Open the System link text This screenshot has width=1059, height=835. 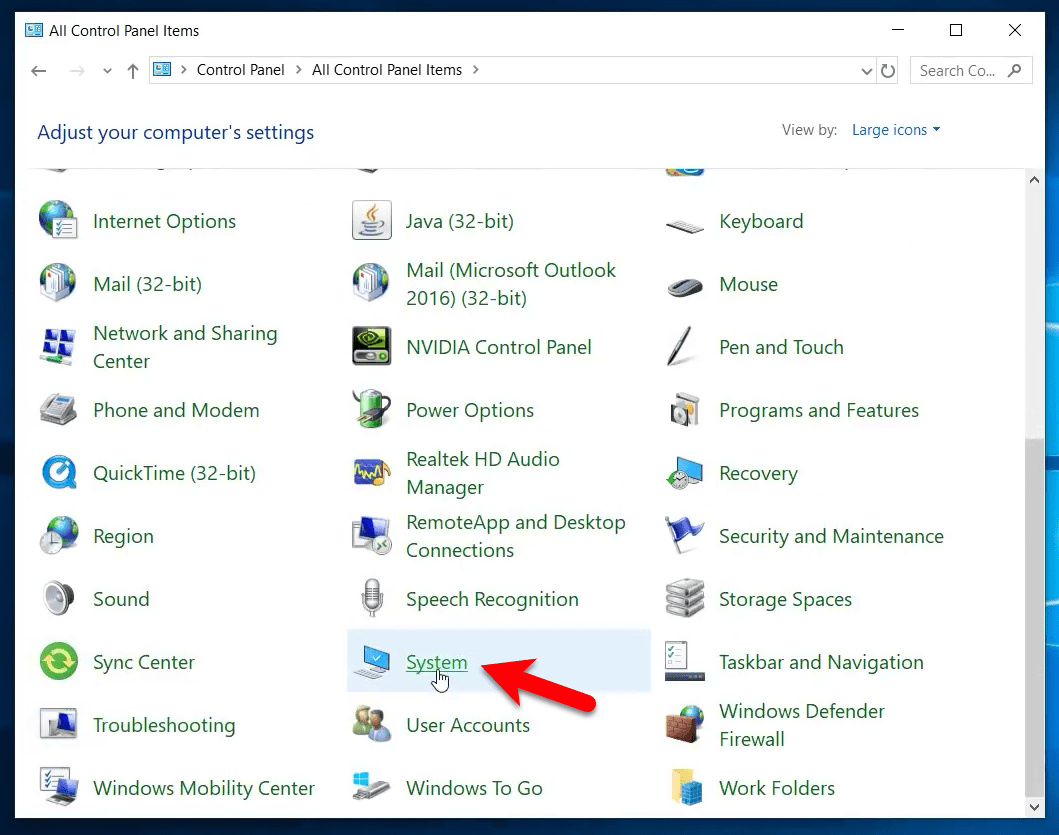436,662
